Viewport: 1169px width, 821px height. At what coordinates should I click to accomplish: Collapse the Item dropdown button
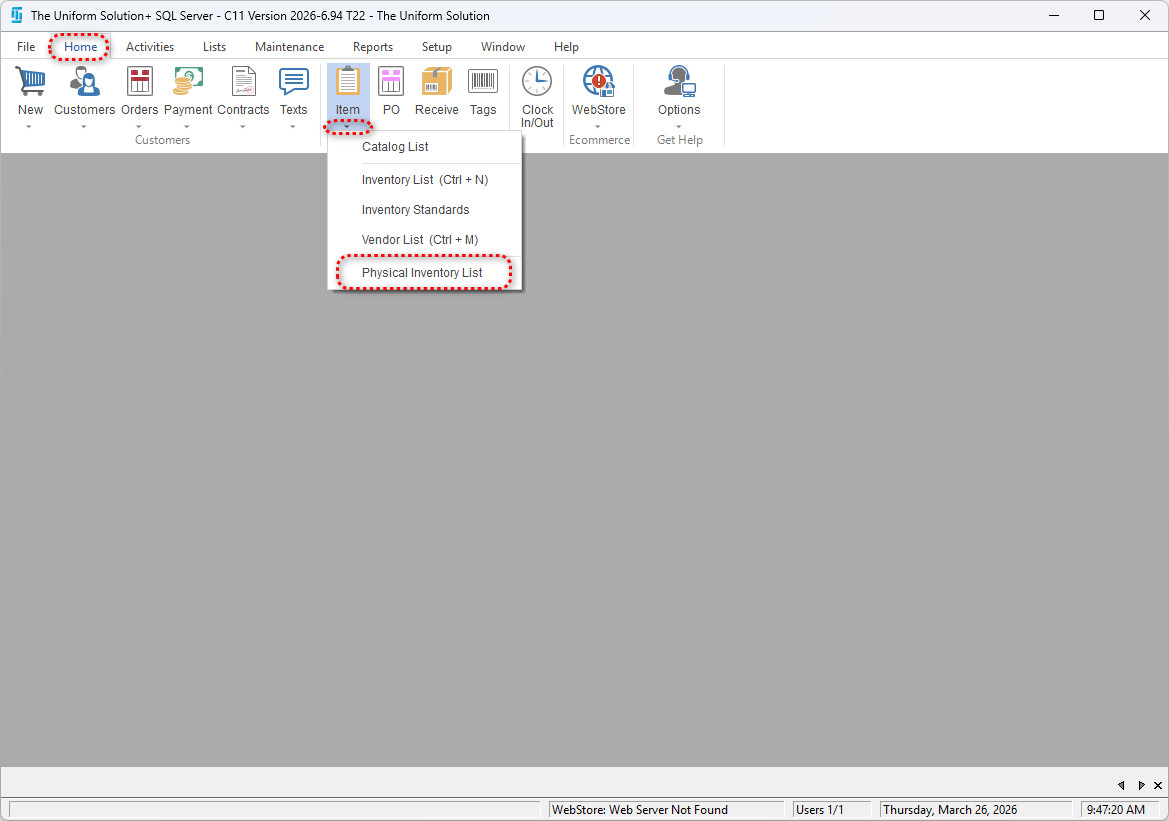(x=347, y=126)
